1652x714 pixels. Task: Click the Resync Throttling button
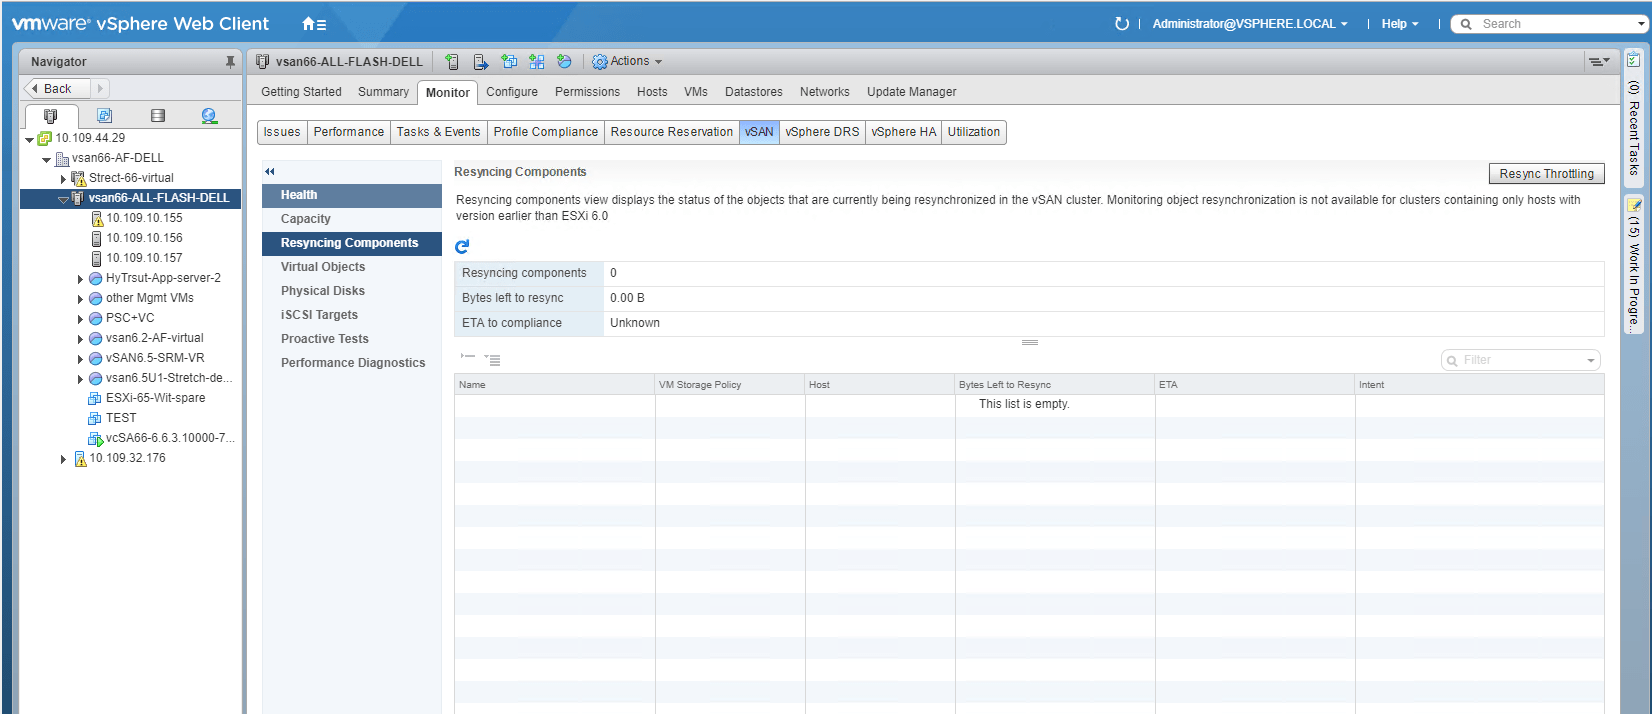(x=1546, y=174)
